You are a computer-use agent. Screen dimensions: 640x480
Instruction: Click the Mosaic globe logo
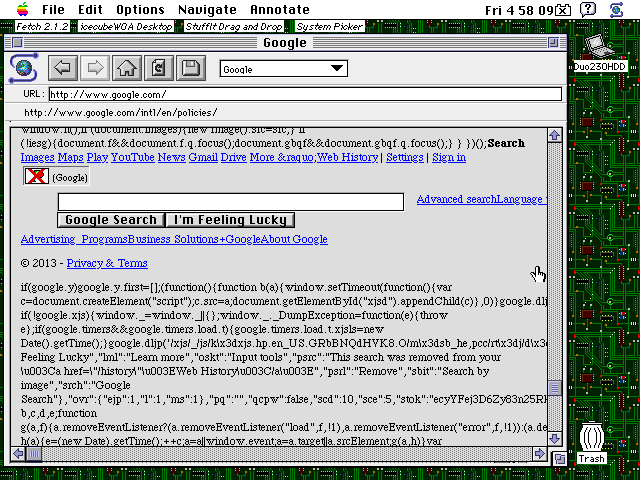click(24, 68)
